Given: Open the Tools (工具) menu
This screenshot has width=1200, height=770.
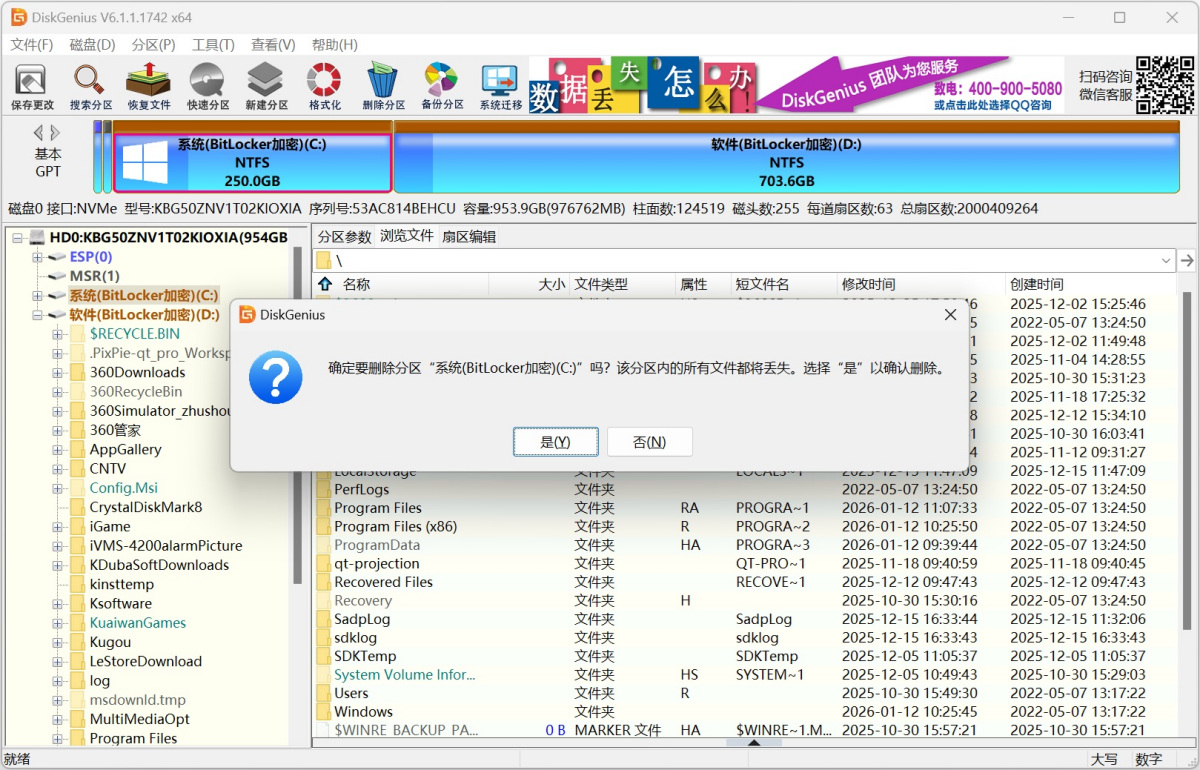Looking at the screenshot, I should (213, 45).
